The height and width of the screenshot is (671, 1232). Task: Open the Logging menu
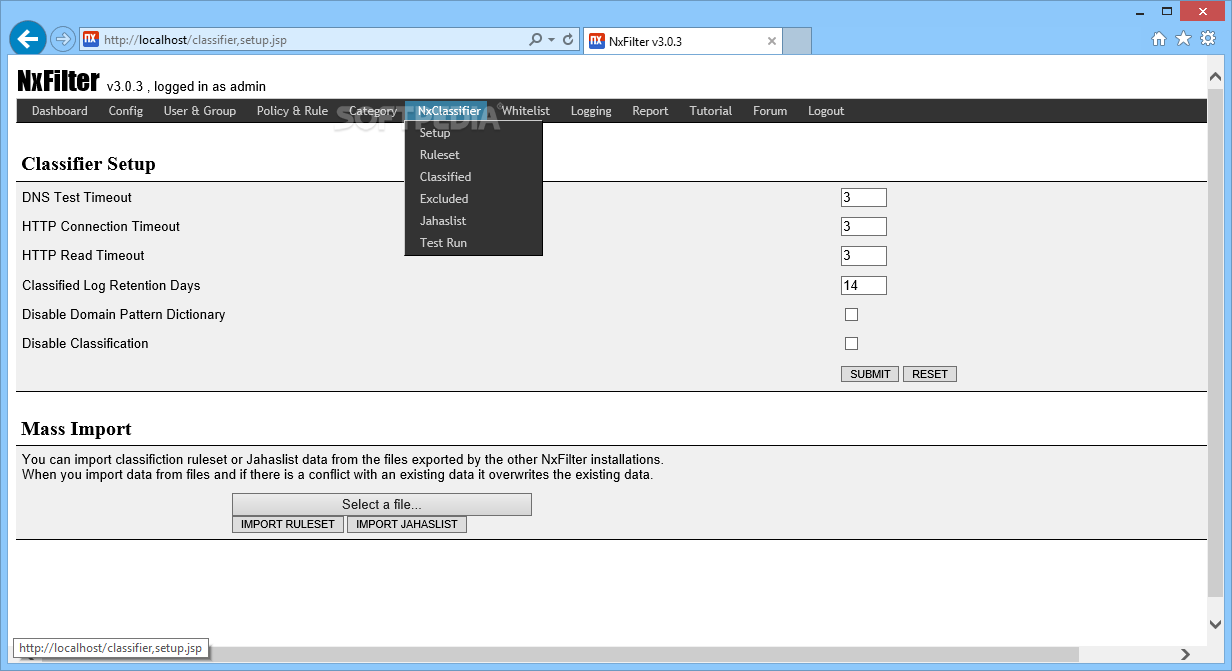pyautogui.click(x=591, y=111)
